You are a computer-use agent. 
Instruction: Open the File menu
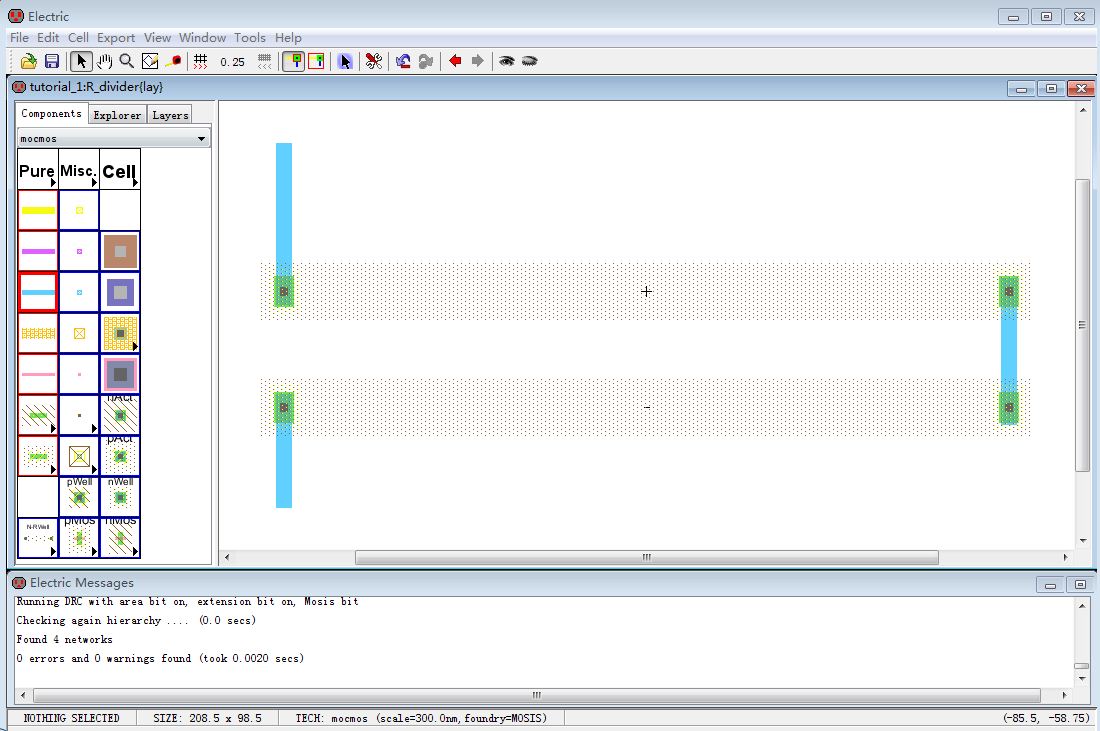[19, 38]
